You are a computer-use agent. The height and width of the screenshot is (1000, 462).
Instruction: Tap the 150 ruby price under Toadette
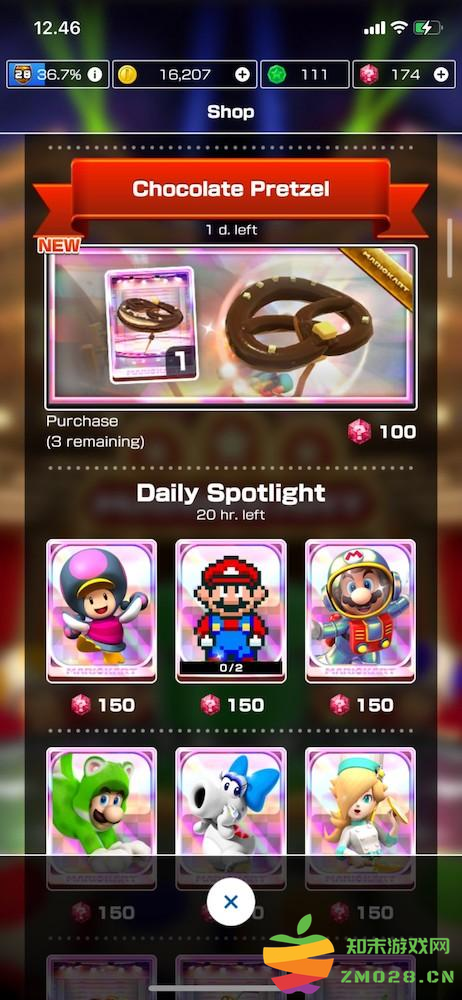point(102,705)
